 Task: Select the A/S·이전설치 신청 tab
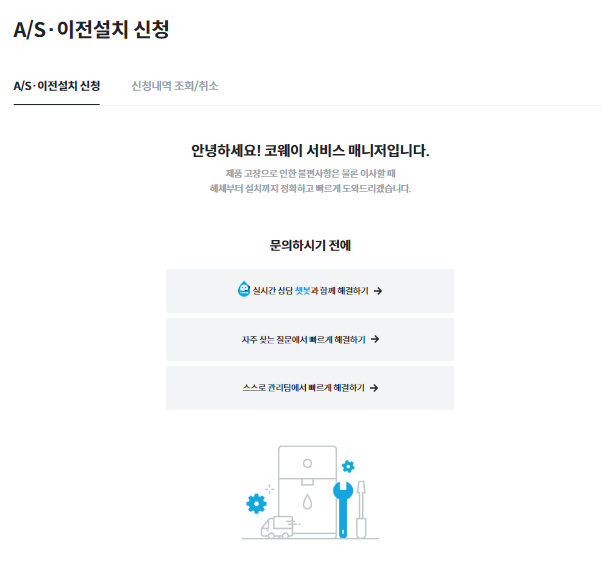tap(57, 86)
